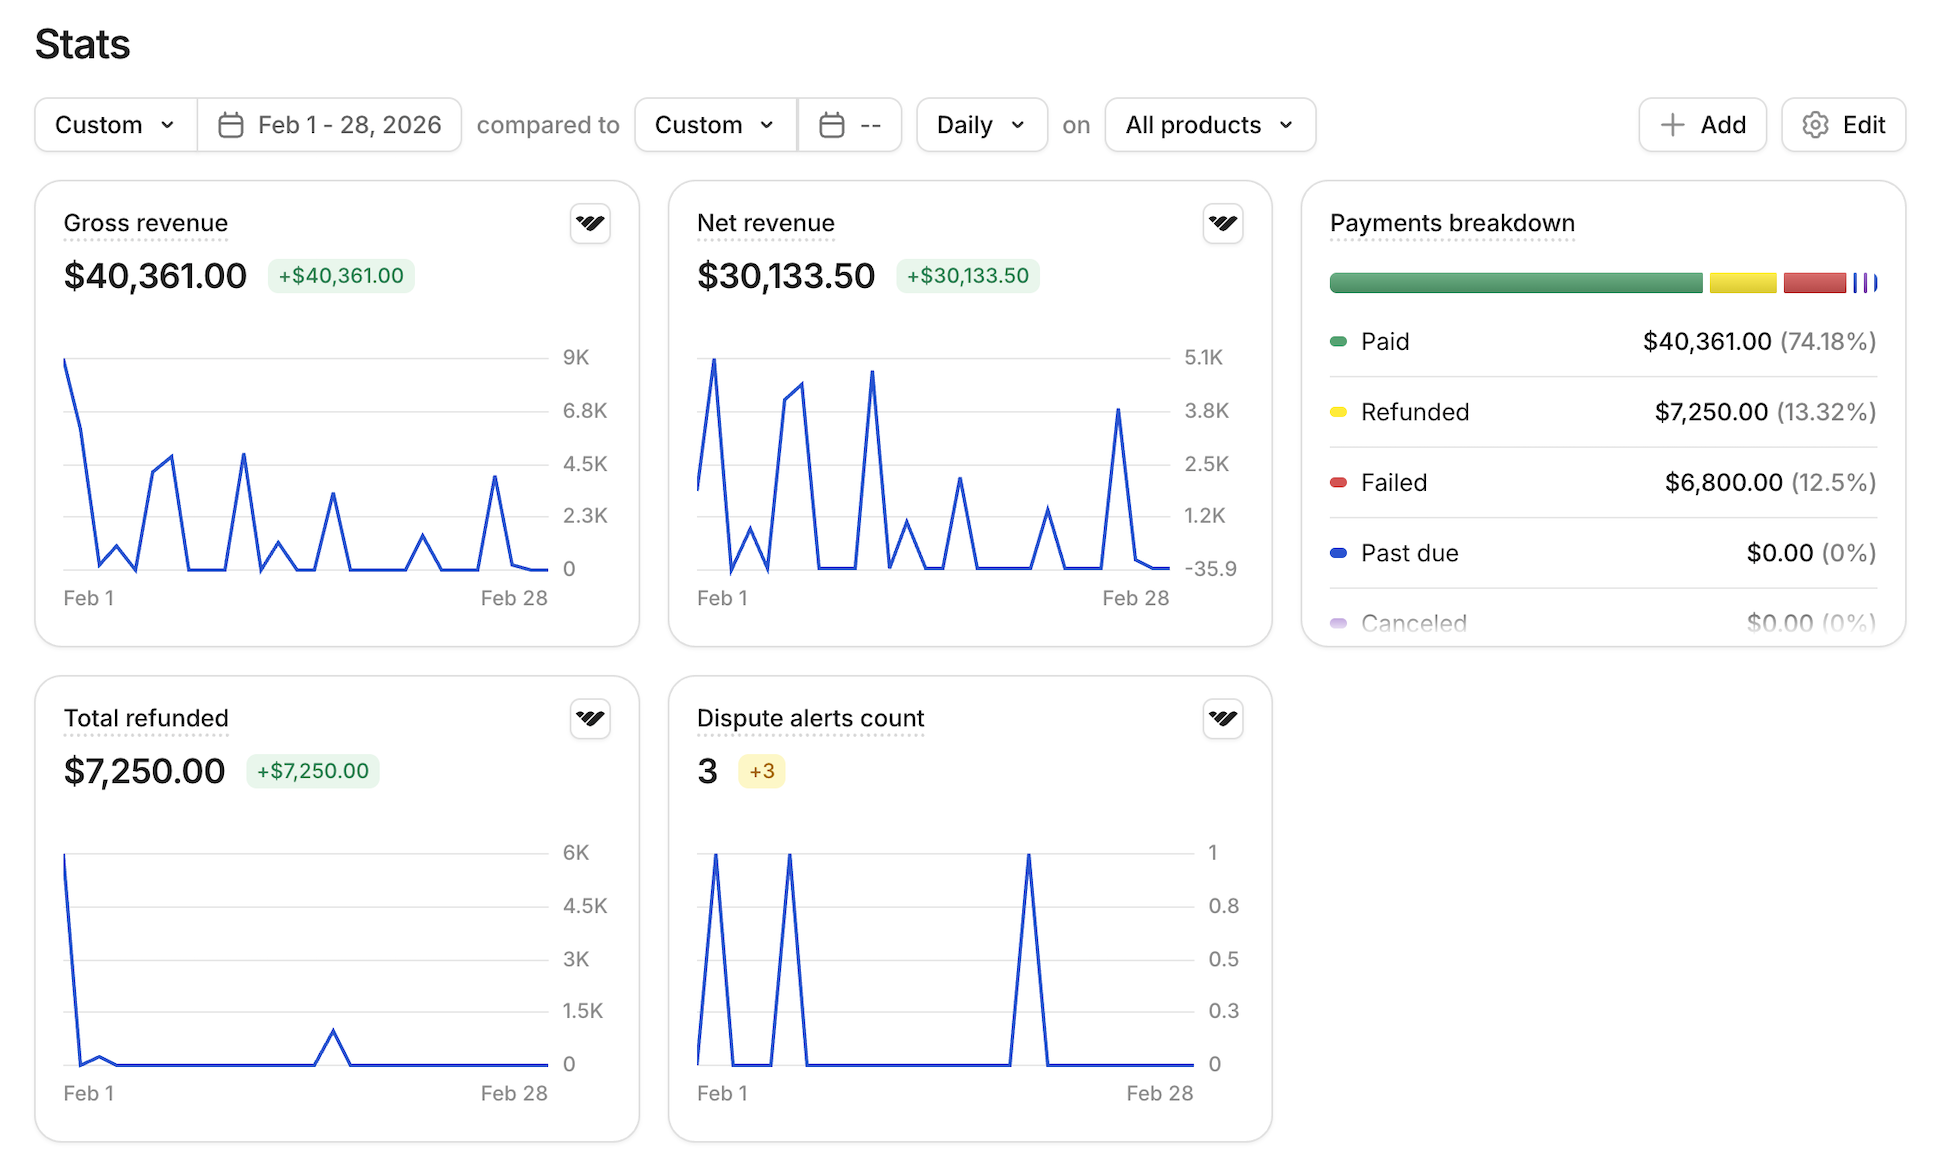Open chart icon on Gross revenue card
Screen dimensions: 1954x1166
tap(590, 223)
